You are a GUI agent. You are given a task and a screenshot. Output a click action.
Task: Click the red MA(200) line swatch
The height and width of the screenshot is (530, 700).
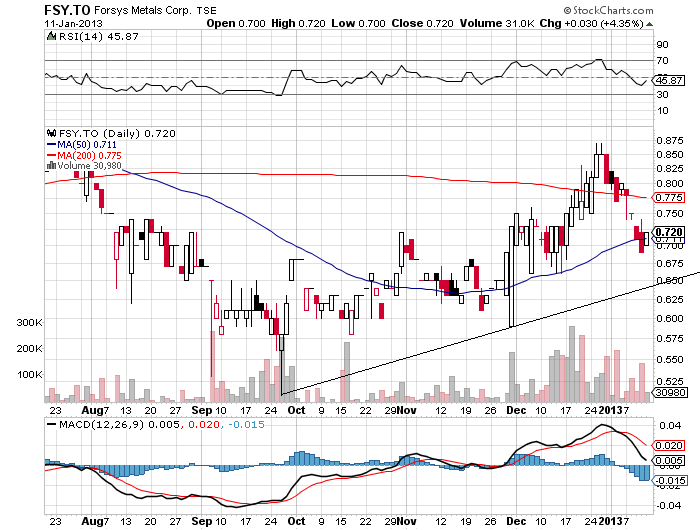pyautogui.click(x=51, y=155)
